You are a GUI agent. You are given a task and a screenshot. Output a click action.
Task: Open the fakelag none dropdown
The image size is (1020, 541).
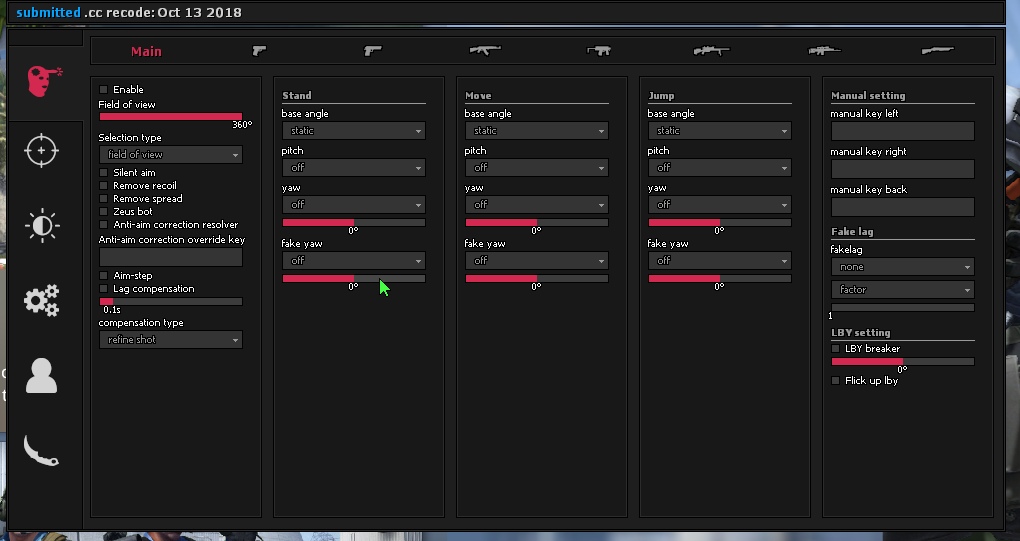tap(902, 267)
